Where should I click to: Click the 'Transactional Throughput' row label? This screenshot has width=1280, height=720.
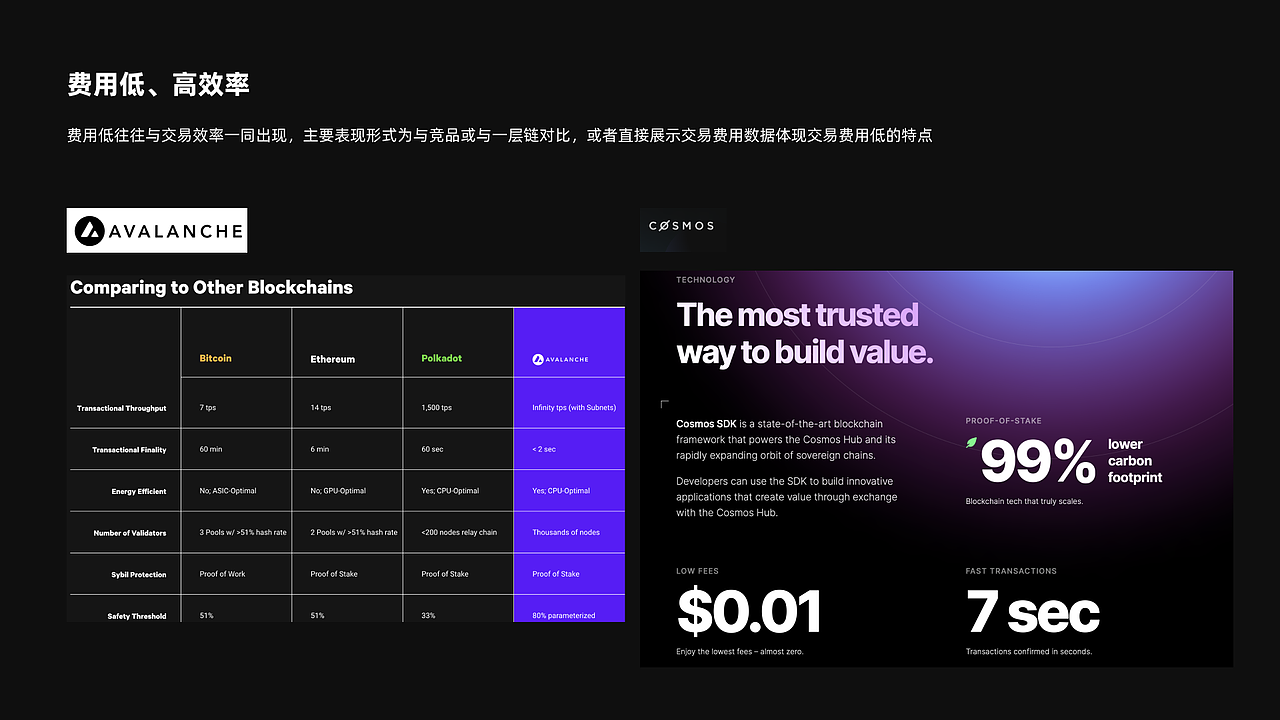(122, 408)
